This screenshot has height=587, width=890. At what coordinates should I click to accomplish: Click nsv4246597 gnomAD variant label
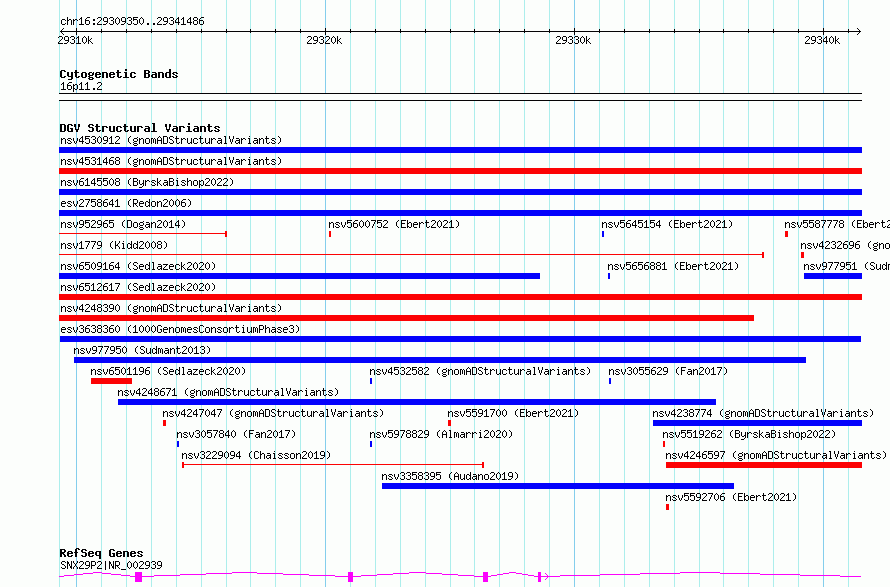pos(776,455)
